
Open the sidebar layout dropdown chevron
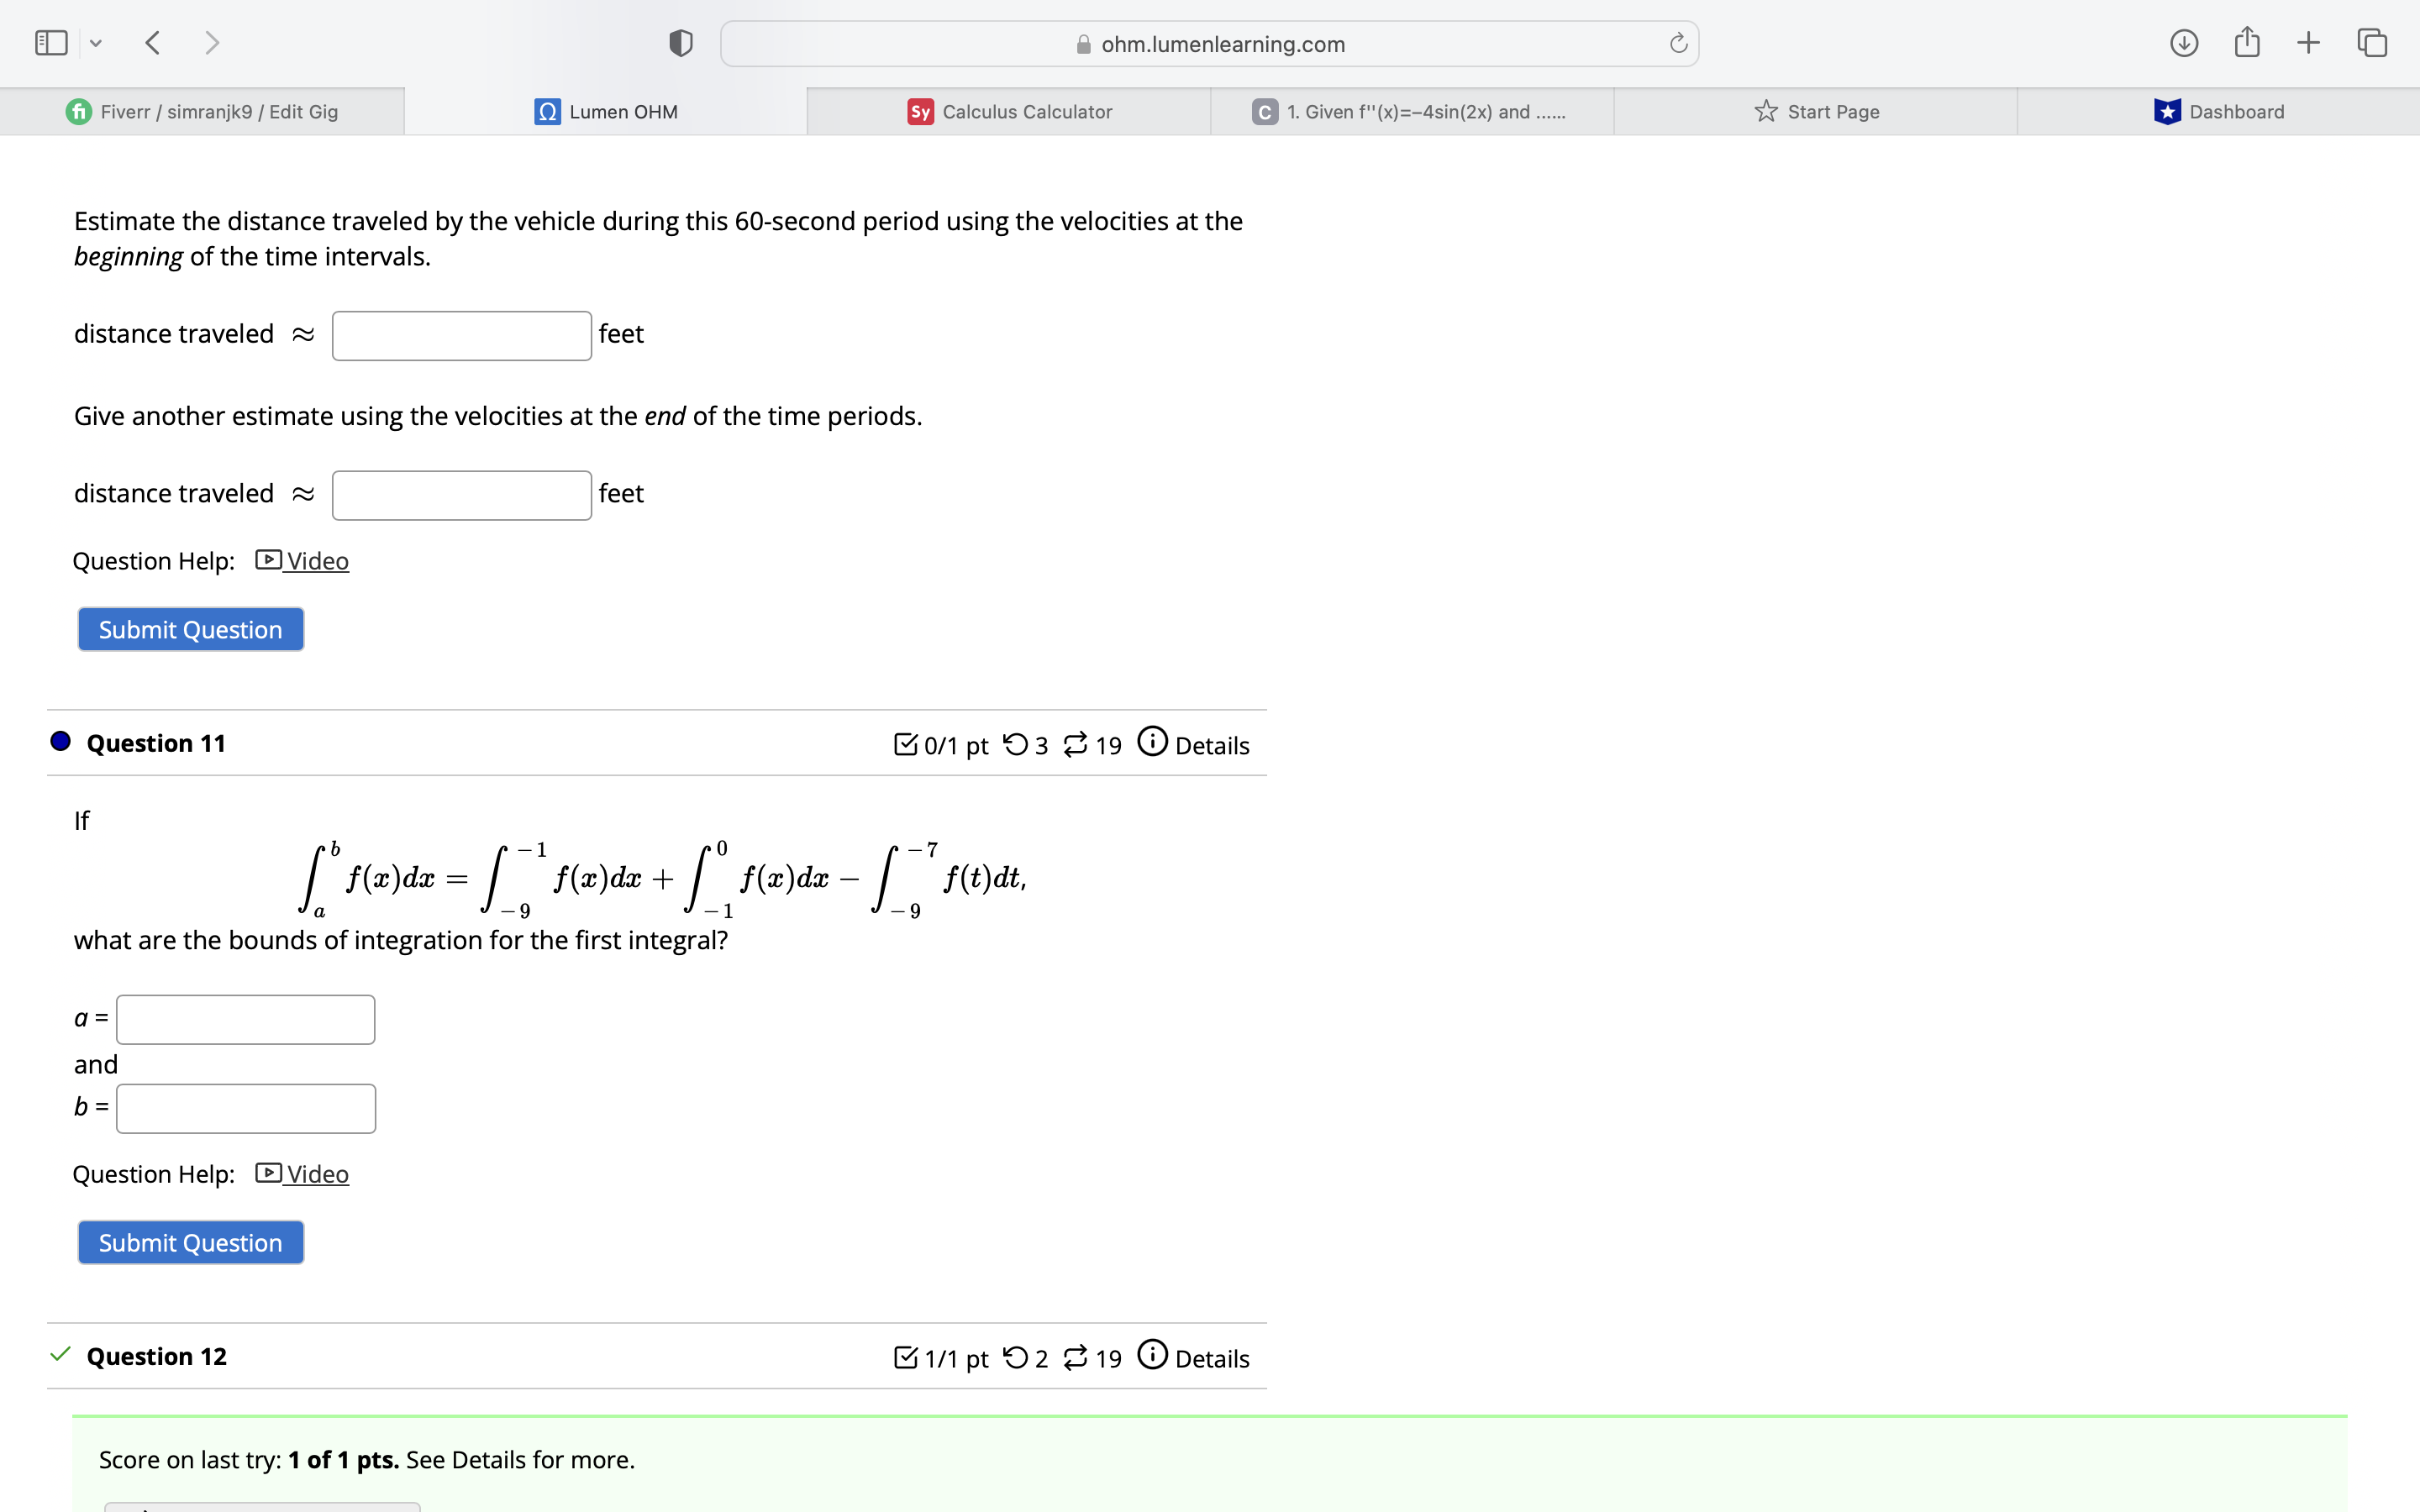95,42
